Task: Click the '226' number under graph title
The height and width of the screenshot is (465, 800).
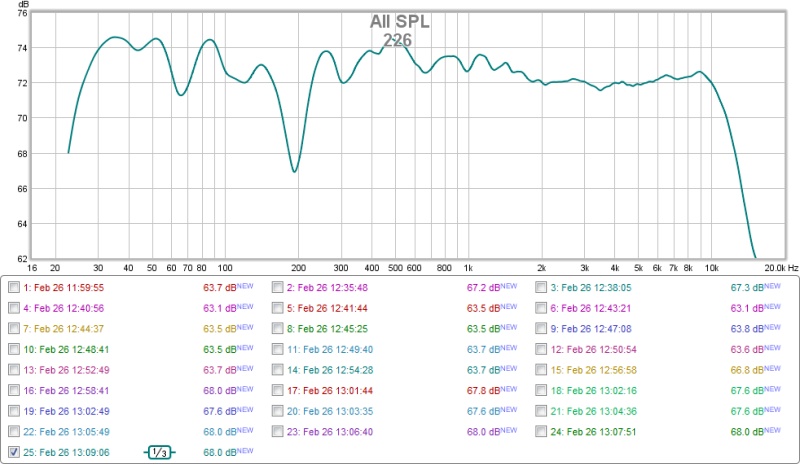Action: tap(397, 40)
